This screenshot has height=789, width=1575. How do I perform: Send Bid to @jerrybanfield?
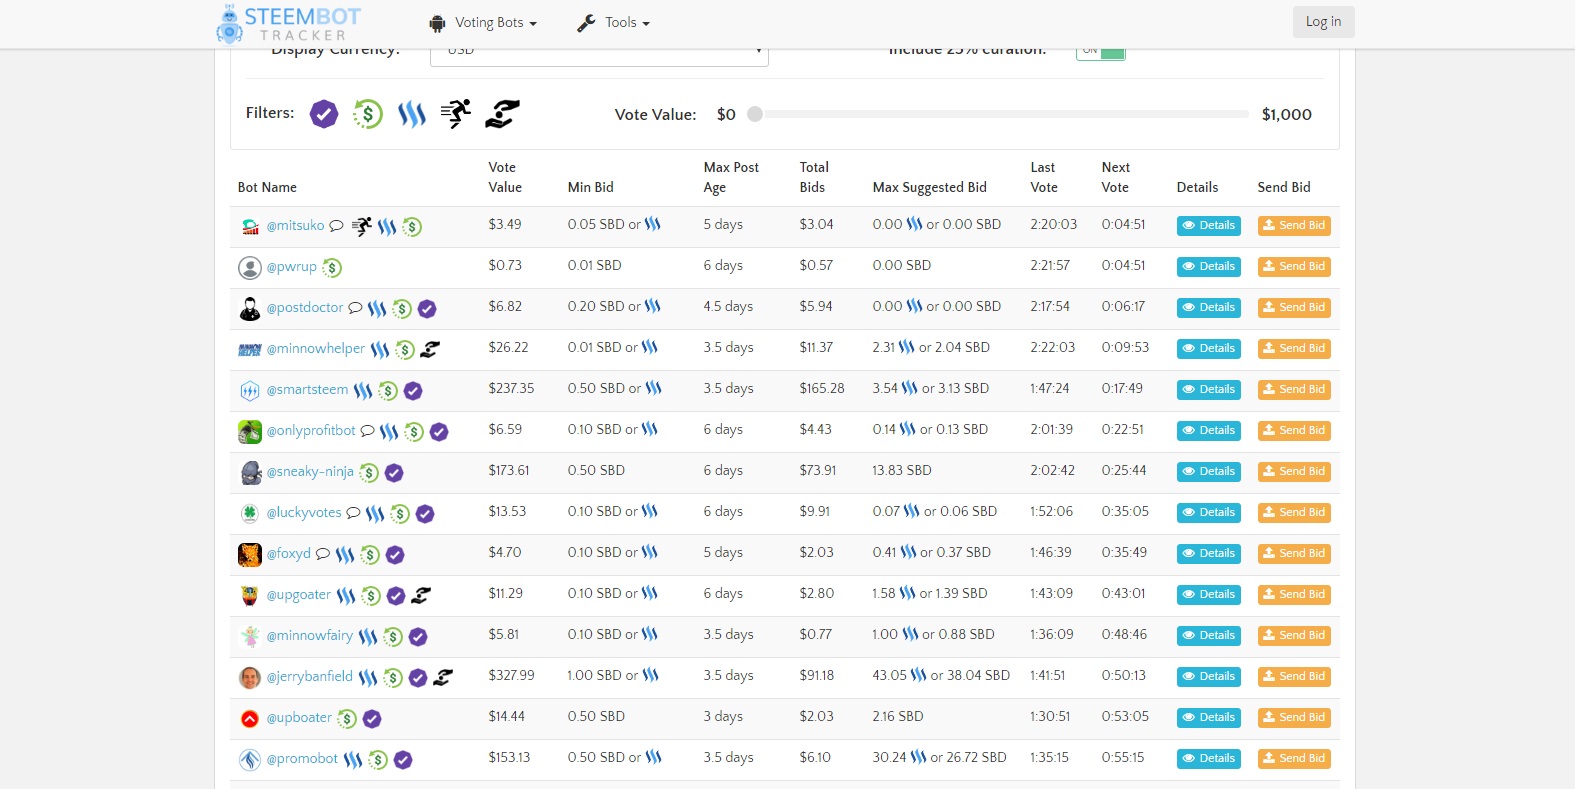(1294, 677)
